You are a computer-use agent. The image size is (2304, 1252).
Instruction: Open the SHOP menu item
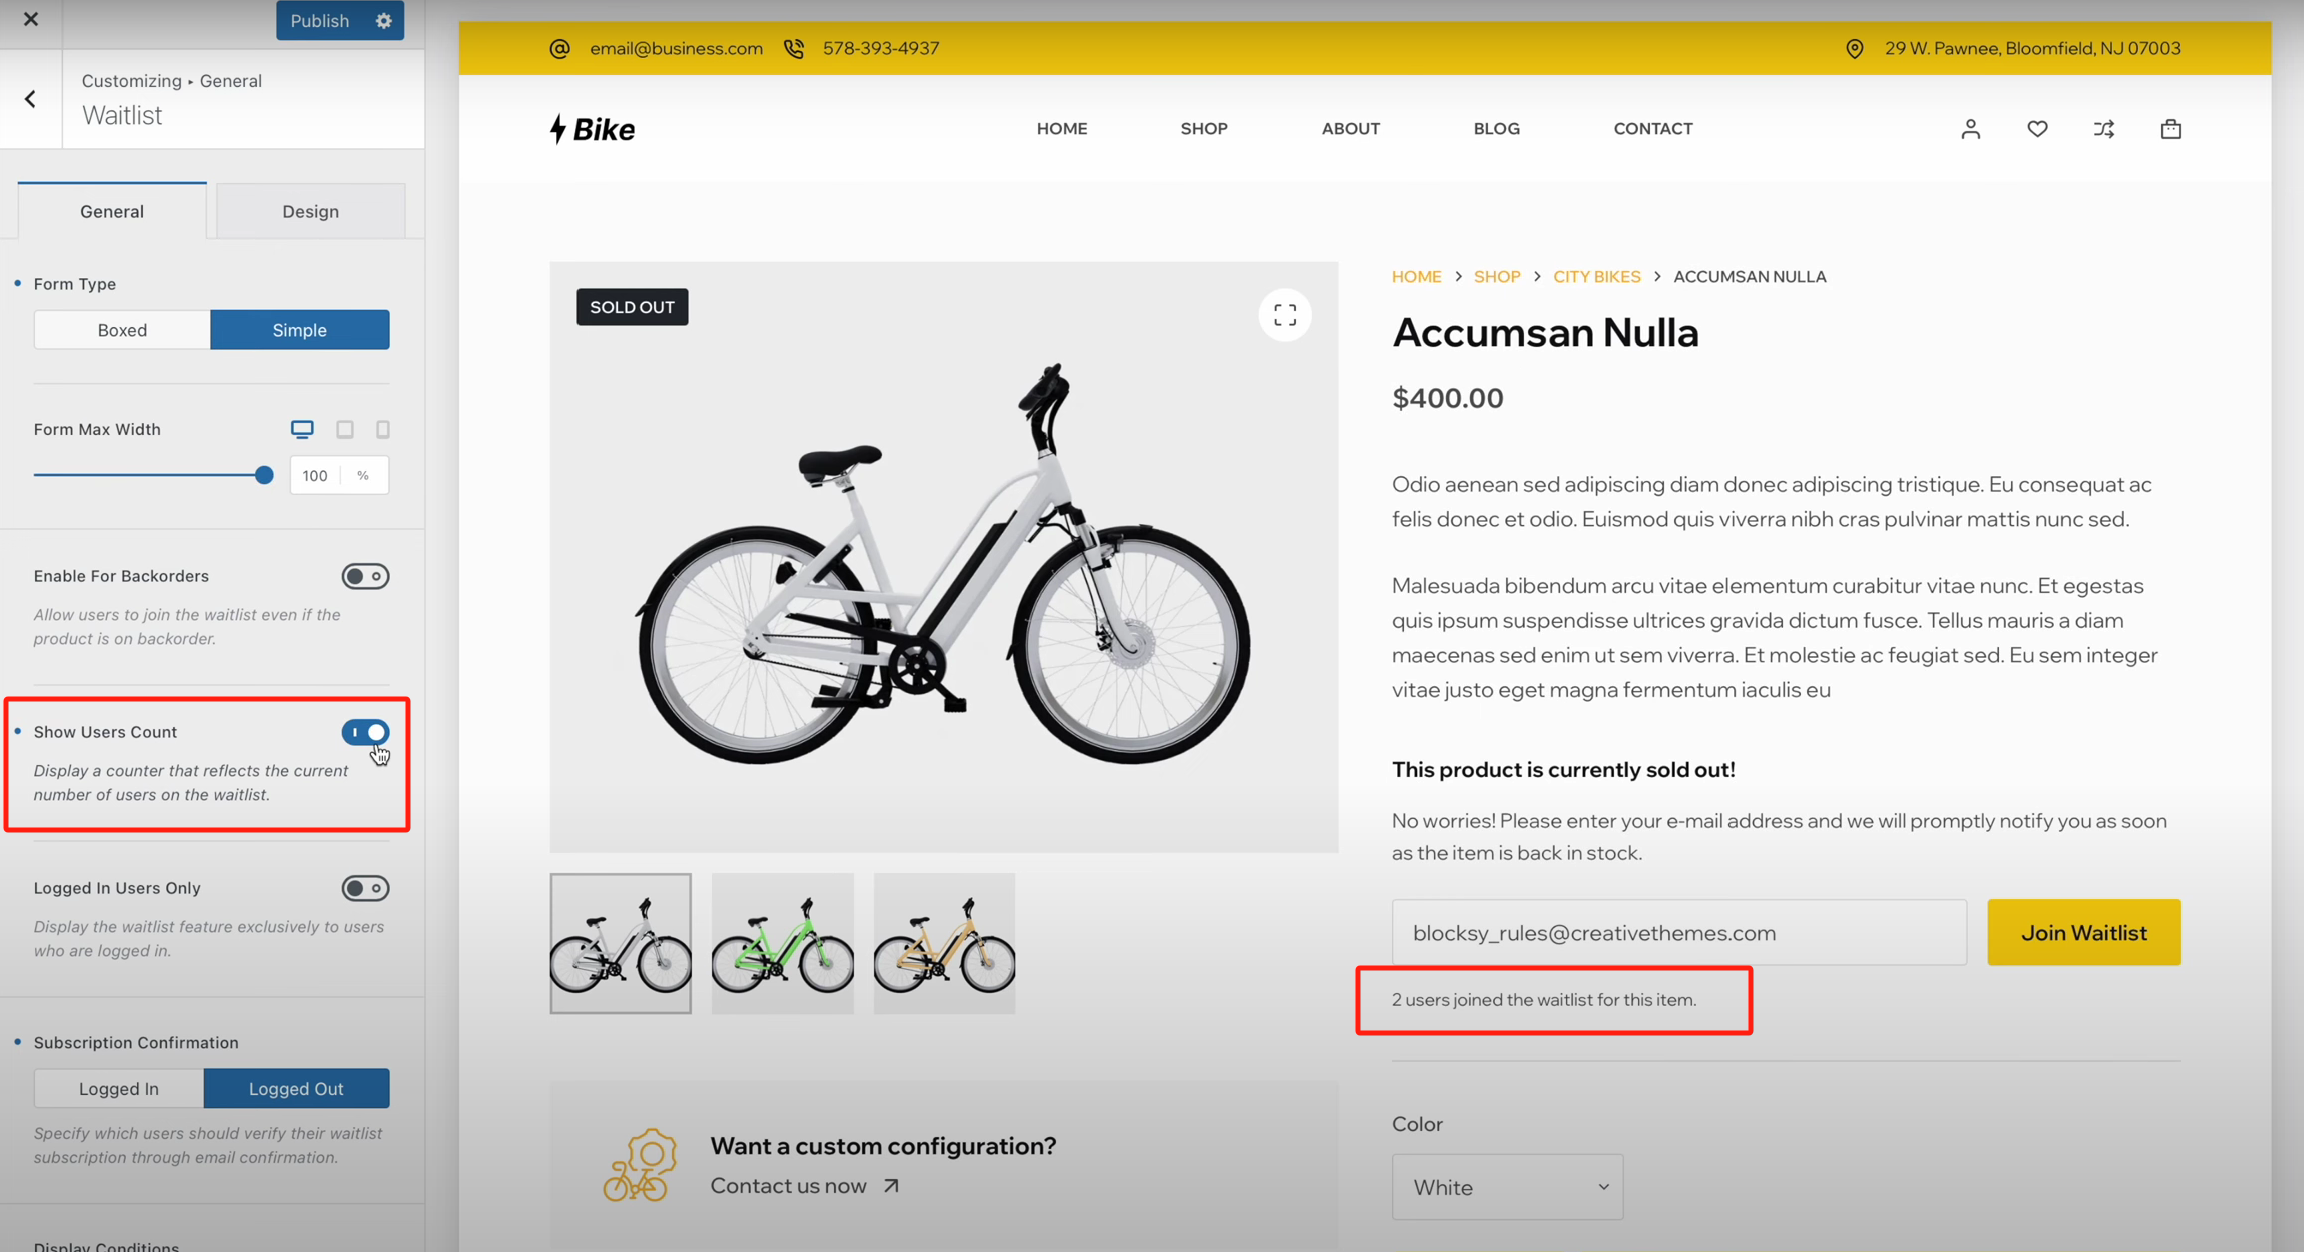tap(1204, 129)
